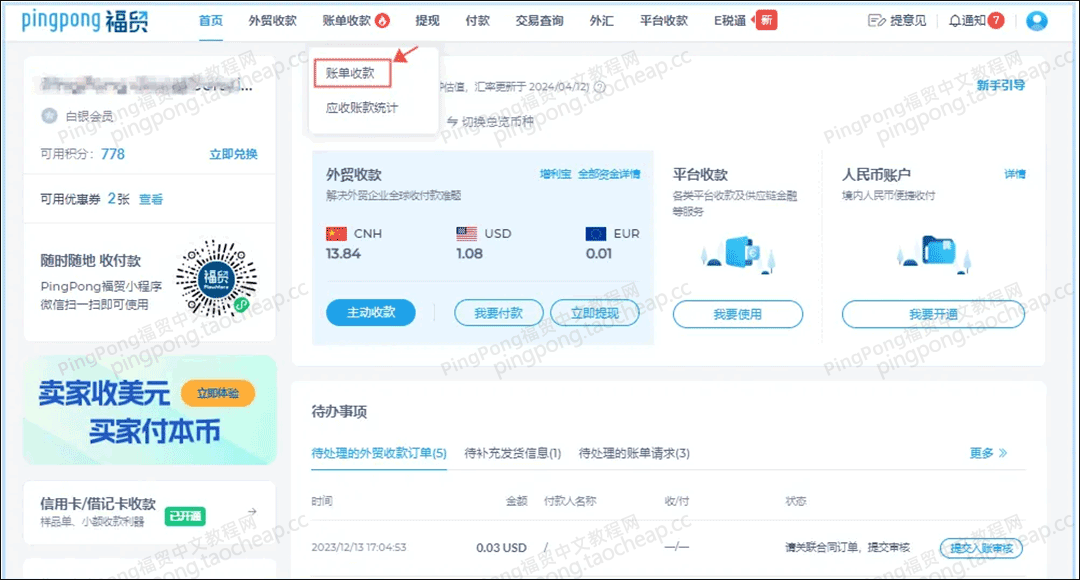
Task: Switch to 待补充发货信息(1) tab
Action: pyautogui.click(x=512, y=453)
